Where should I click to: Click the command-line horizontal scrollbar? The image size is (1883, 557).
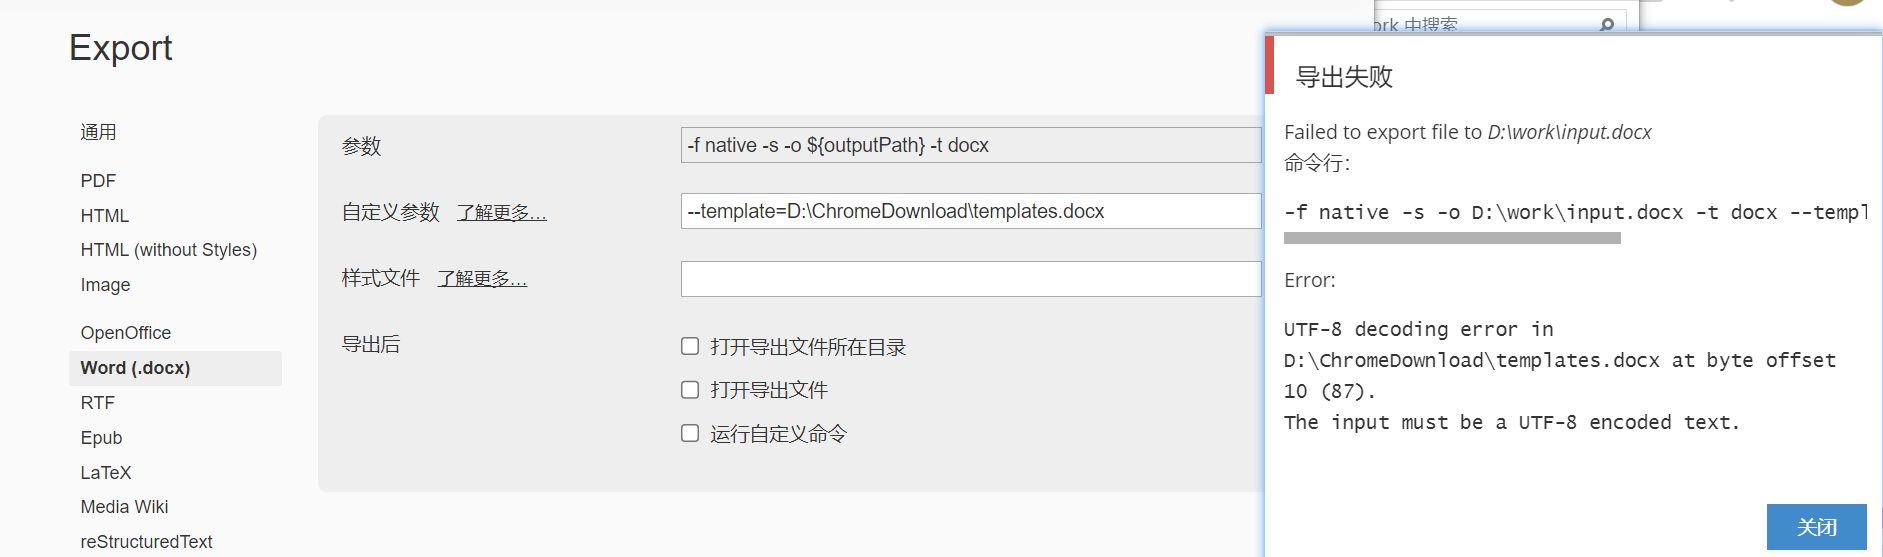pyautogui.click(x=1452, y=238)
